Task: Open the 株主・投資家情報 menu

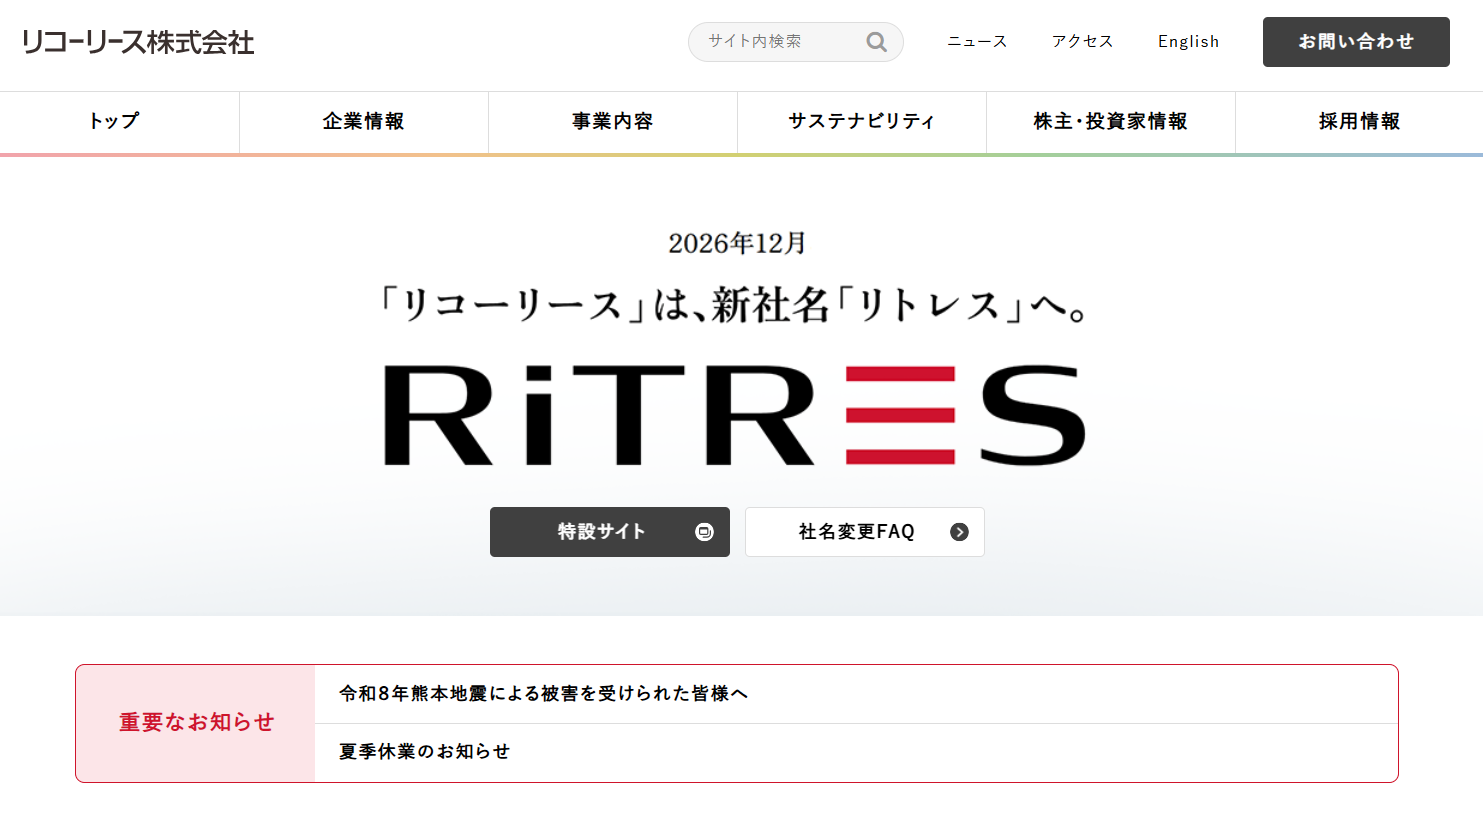Action: click(1111, 122)
